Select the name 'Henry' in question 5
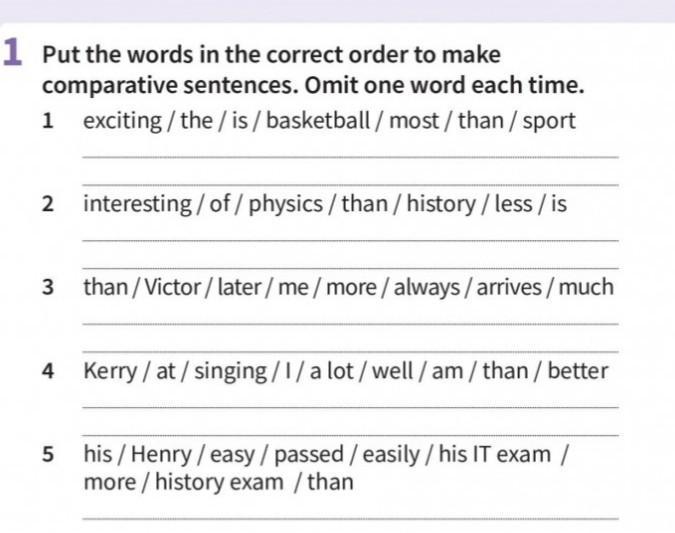 click(161, 455)
